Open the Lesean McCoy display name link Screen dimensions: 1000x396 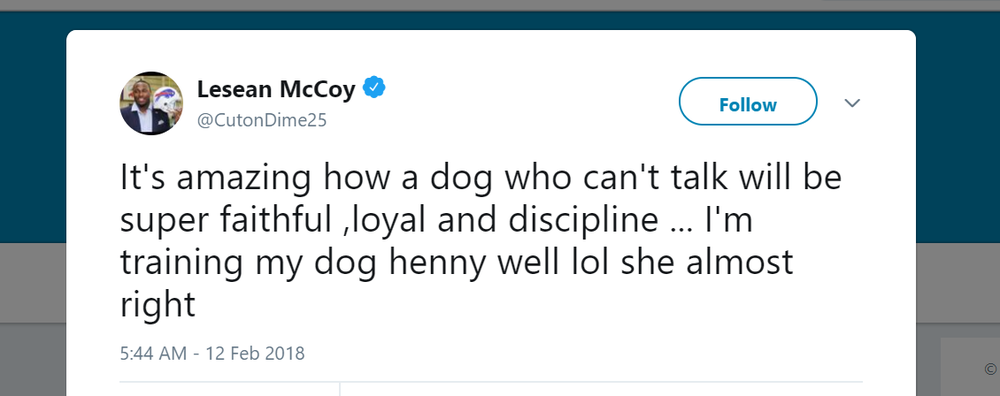coord(276,89)
